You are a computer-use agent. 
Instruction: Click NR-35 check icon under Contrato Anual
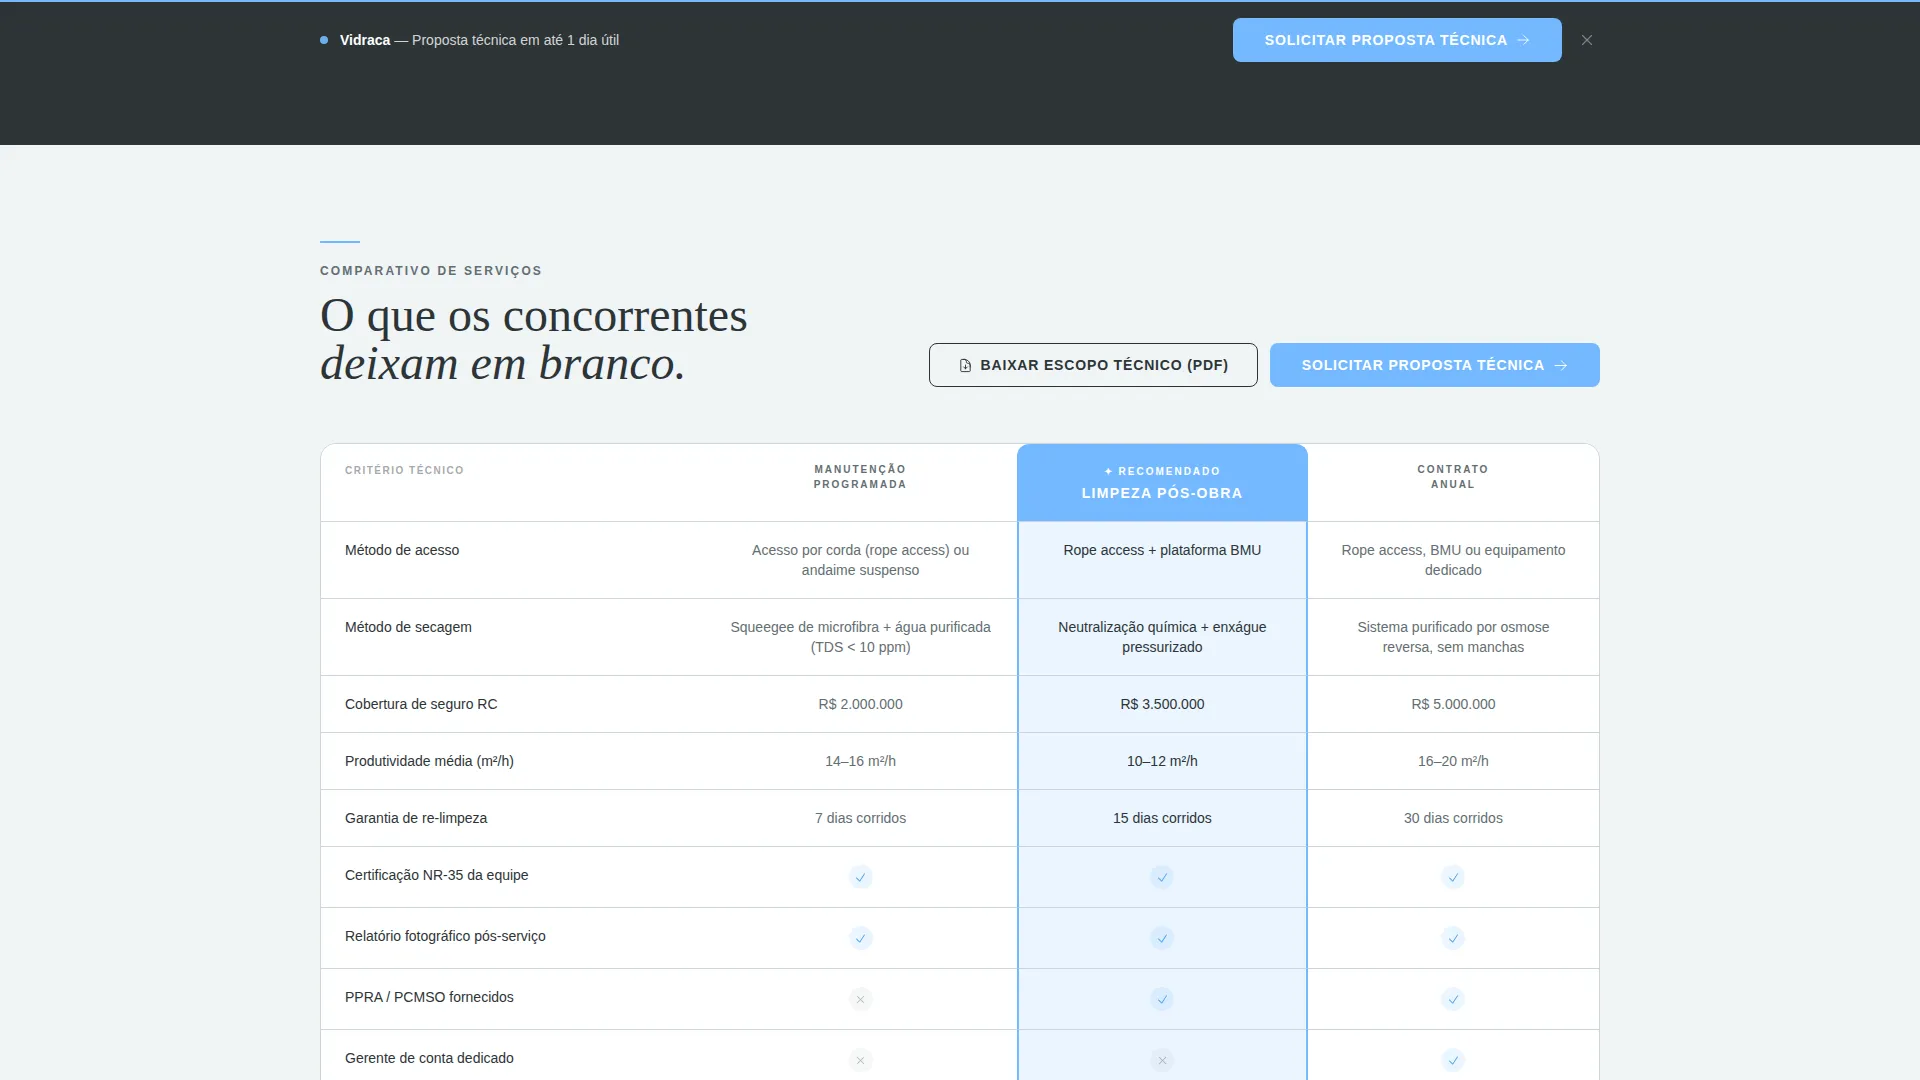1453,877
